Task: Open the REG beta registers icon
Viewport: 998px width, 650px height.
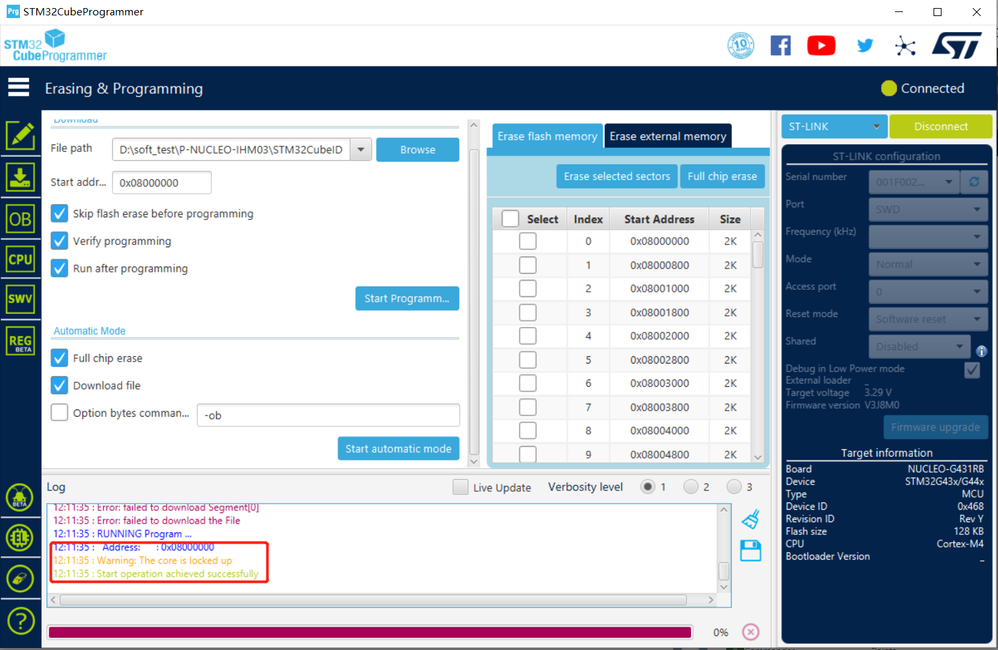Action: (20, 341)
